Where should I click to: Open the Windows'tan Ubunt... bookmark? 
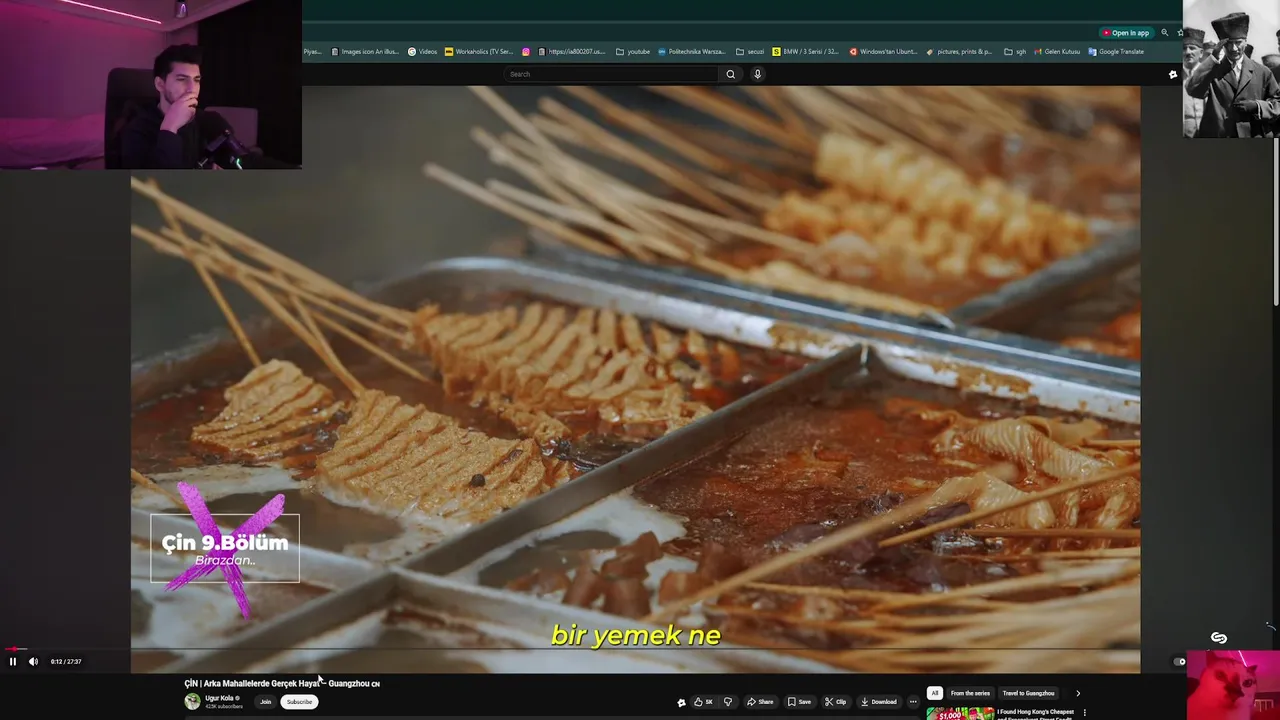[x=883, y=52]
